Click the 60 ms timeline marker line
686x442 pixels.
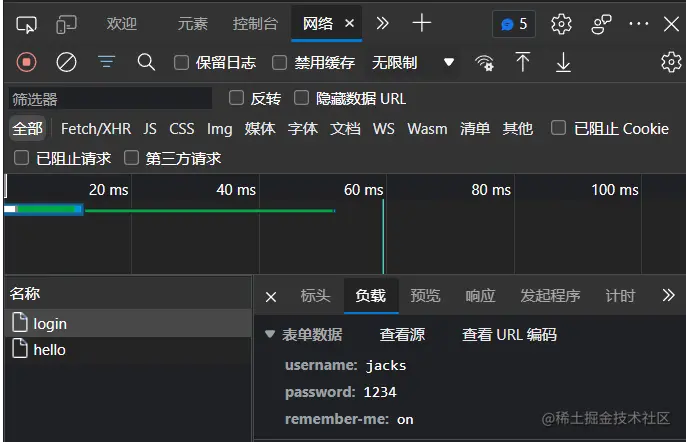point(383,236)
